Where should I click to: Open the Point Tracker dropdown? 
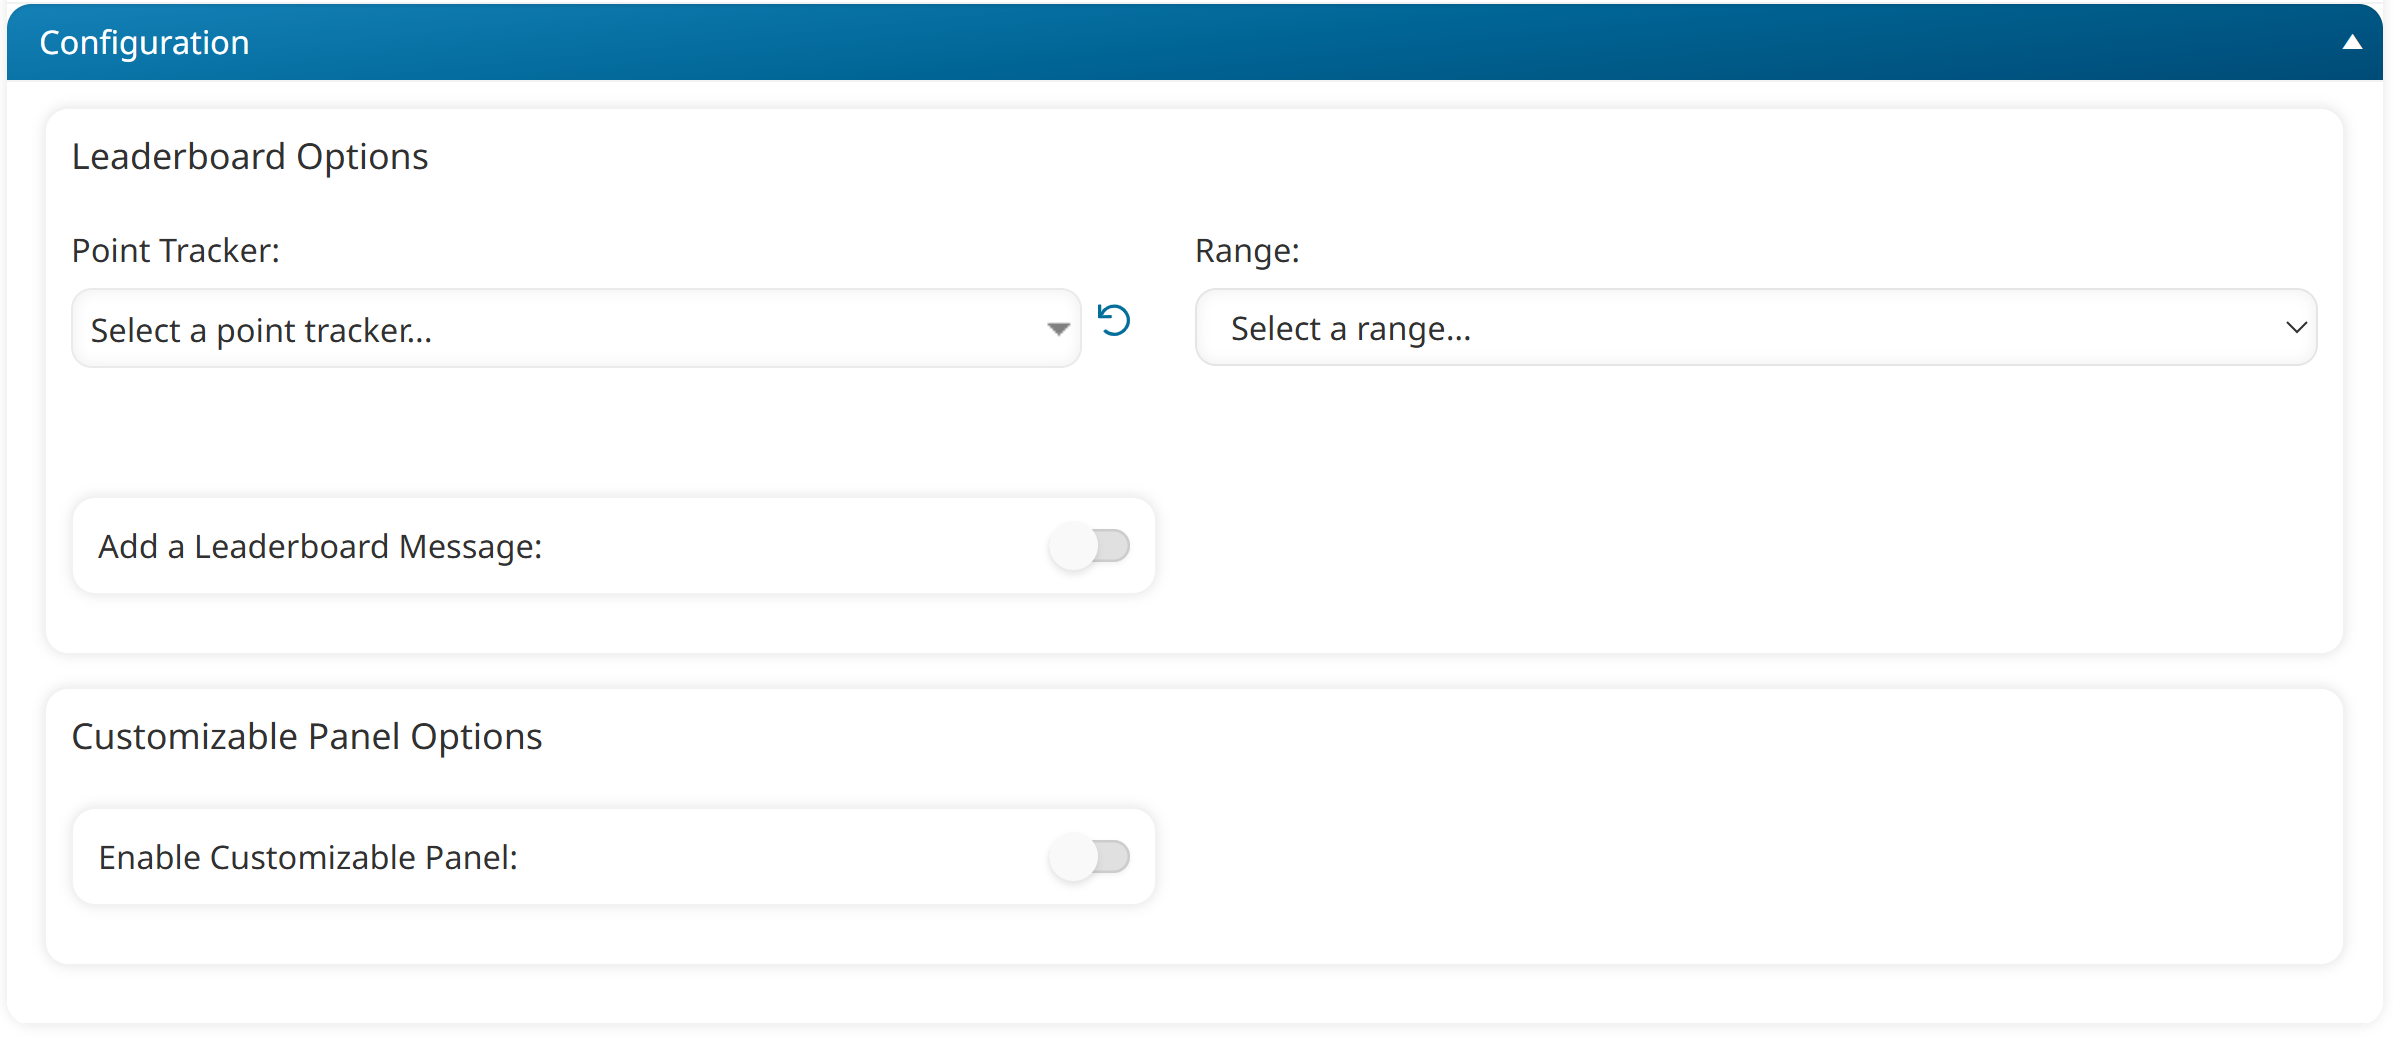pyautogui.click(x=575, y=328)
